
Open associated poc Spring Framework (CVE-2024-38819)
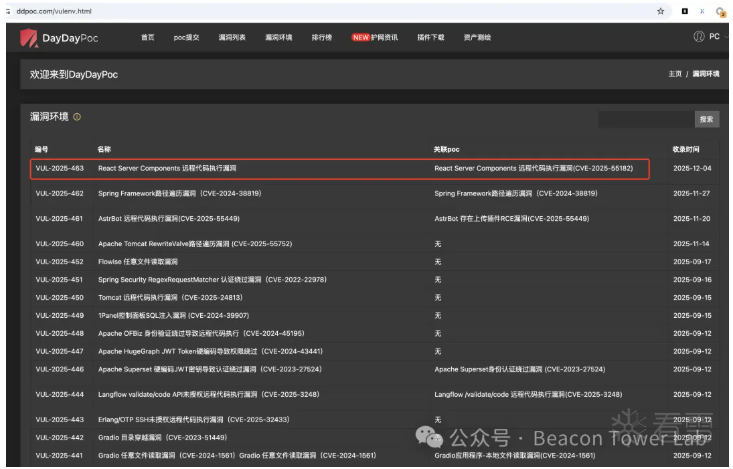point(516,194)
